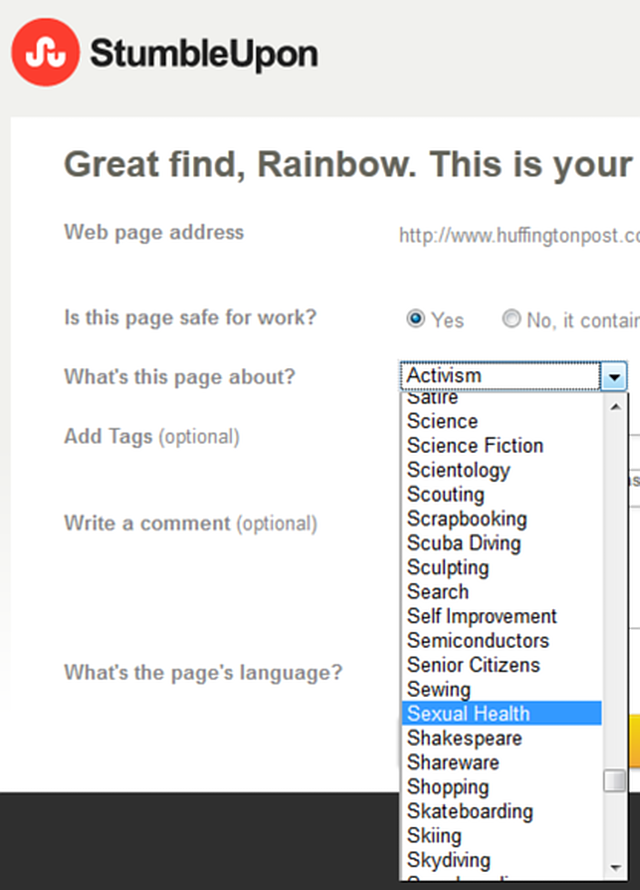Screen dimensions: 640x890
Task: Choose Scientology from the topic list
Action: (x=501, y=470)
